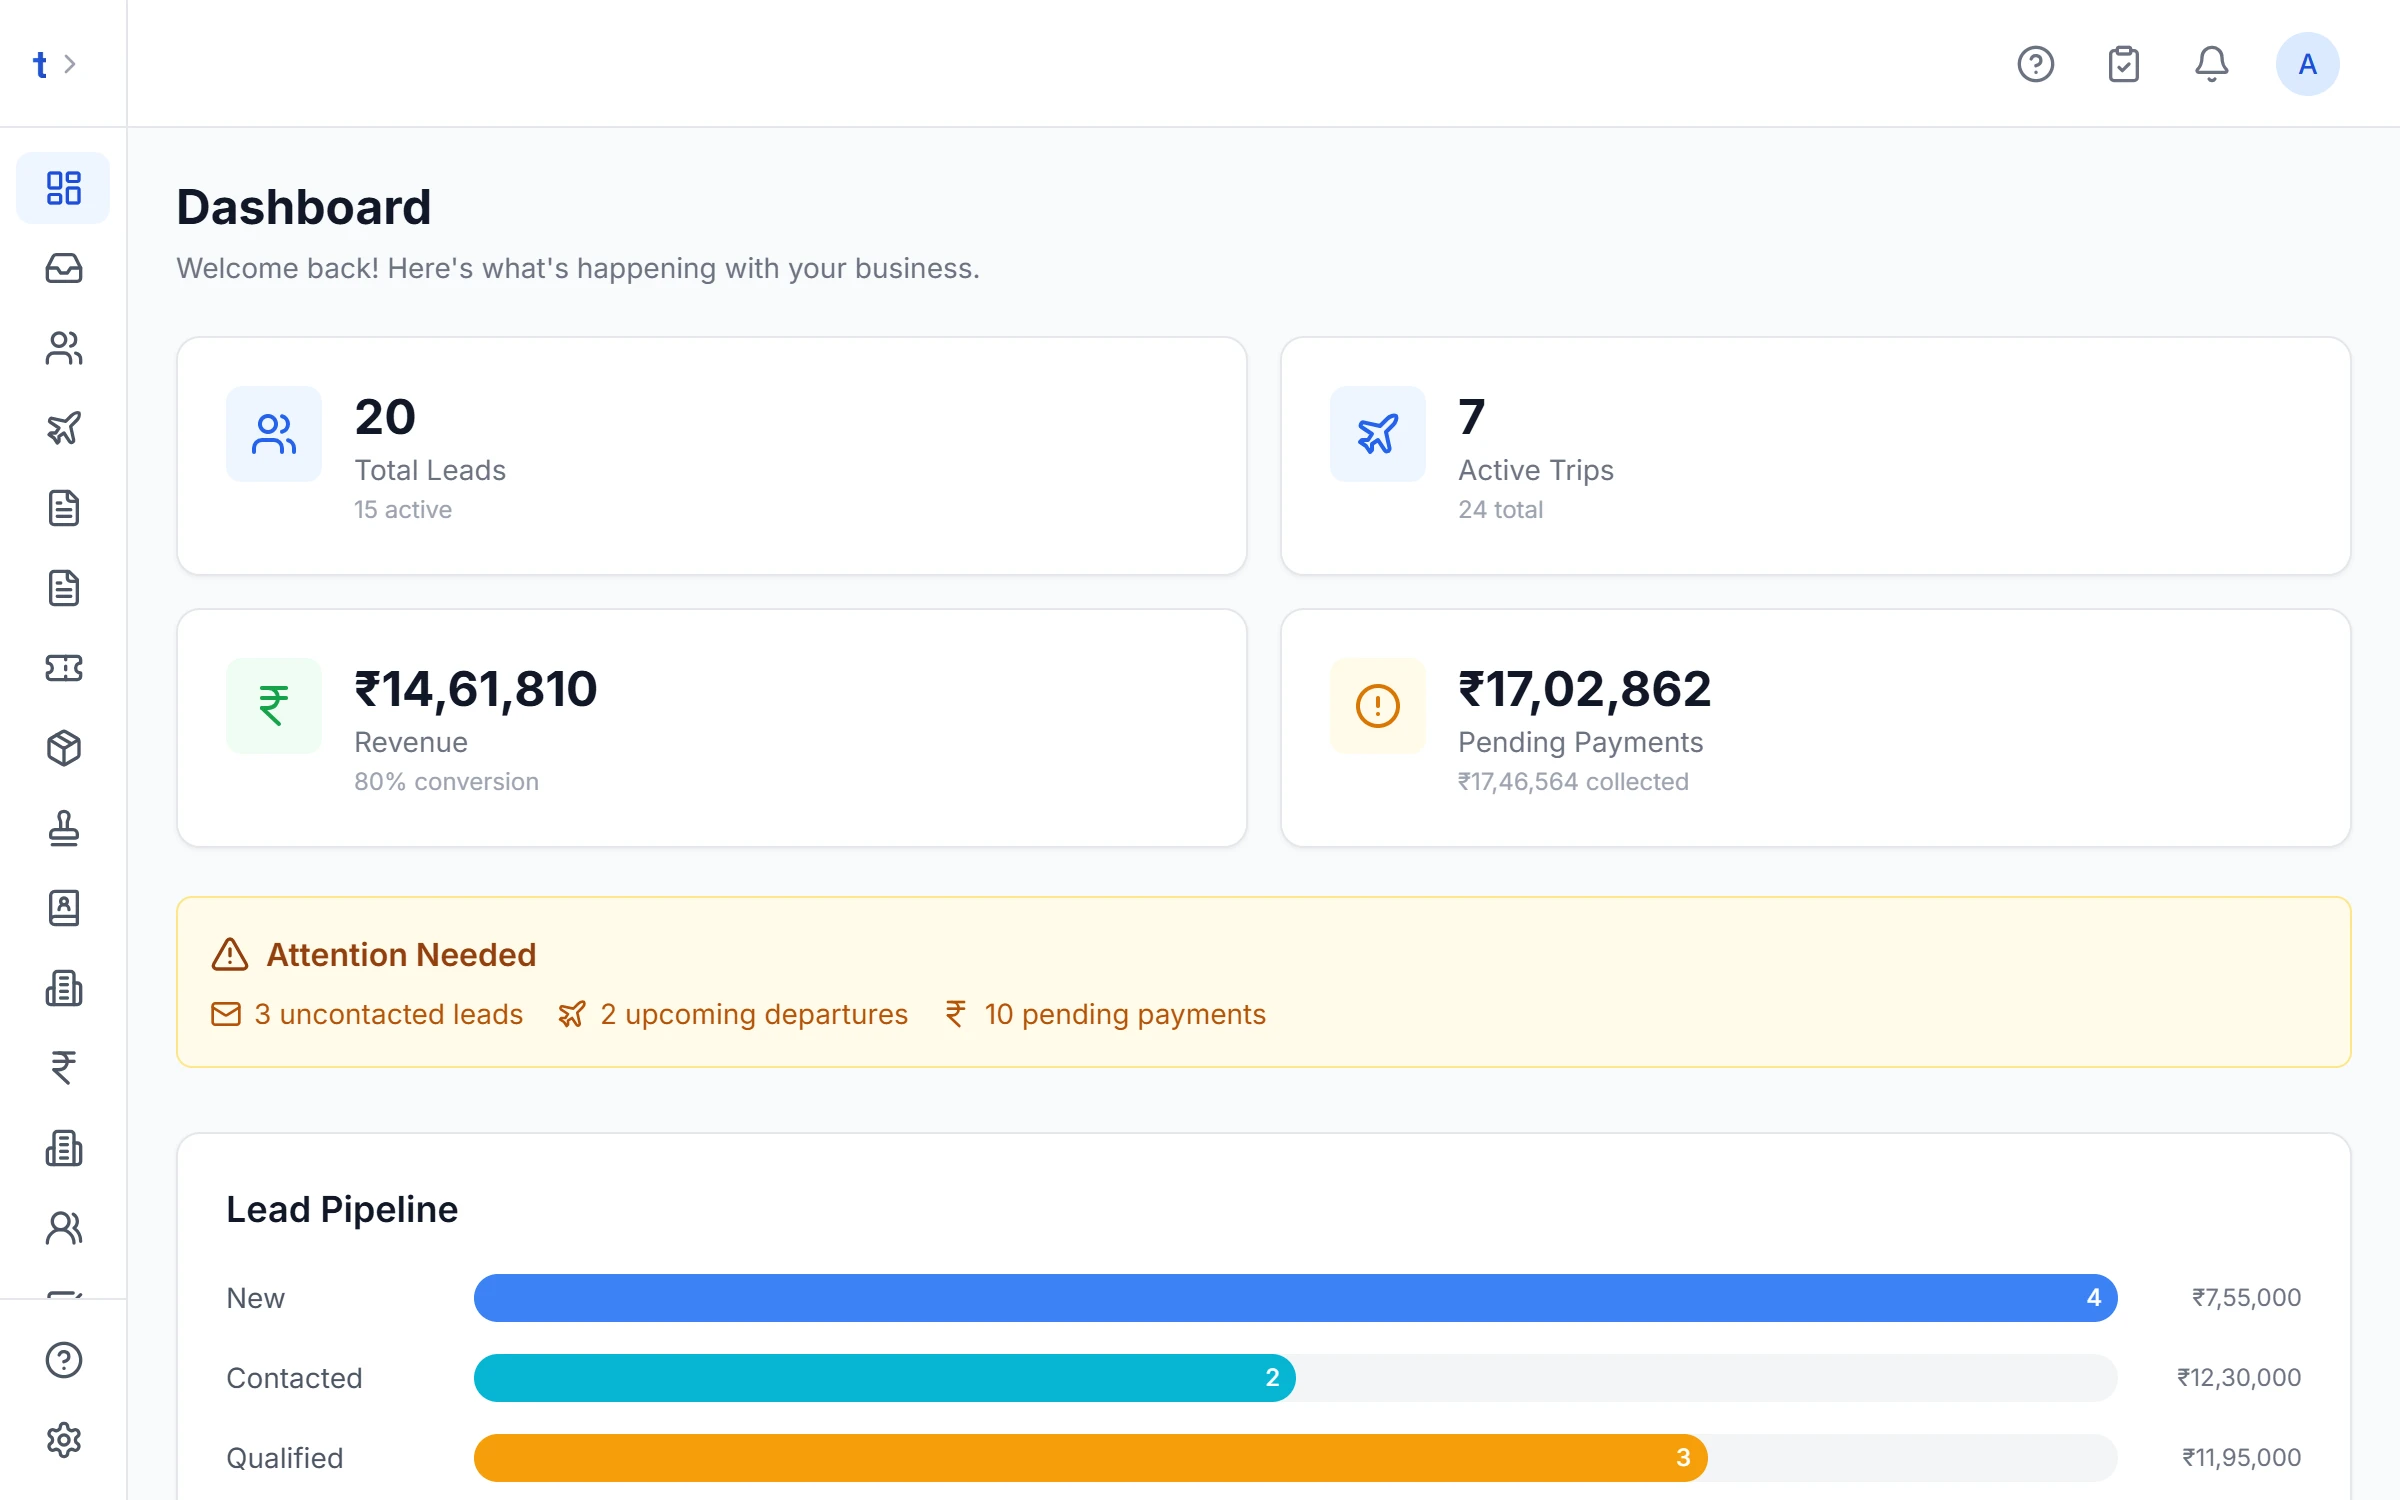Click the 'Dashboard' page title
2400x1500 pixels.
304,207
